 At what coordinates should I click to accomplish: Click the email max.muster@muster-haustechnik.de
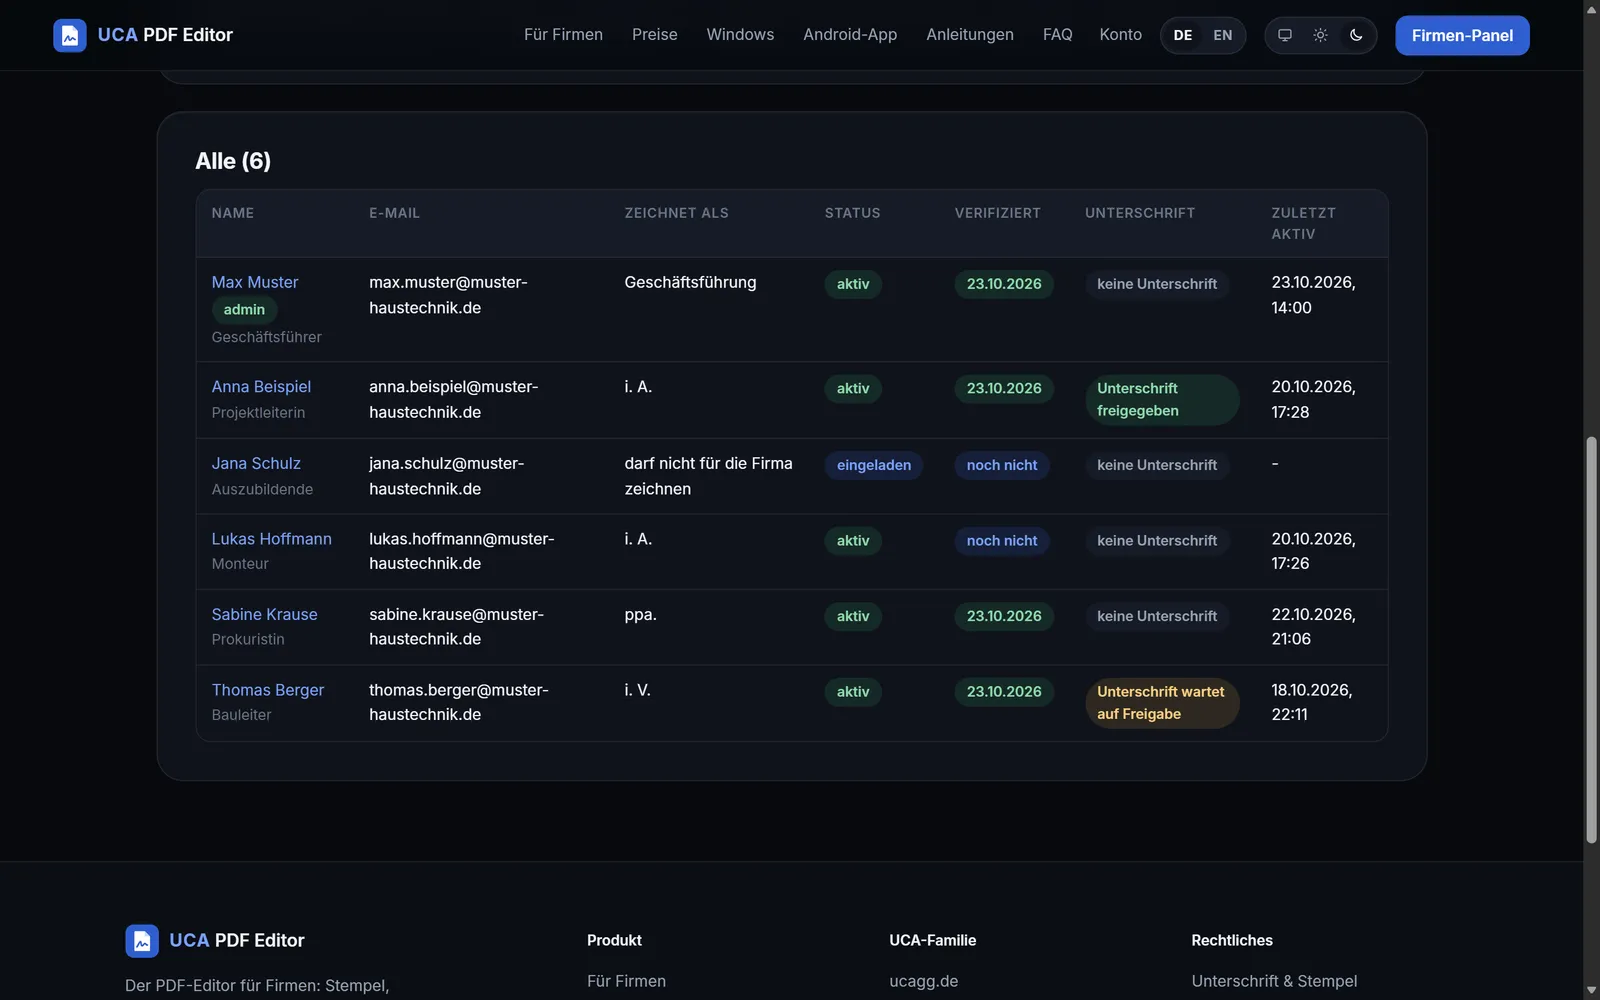point(448,295)
